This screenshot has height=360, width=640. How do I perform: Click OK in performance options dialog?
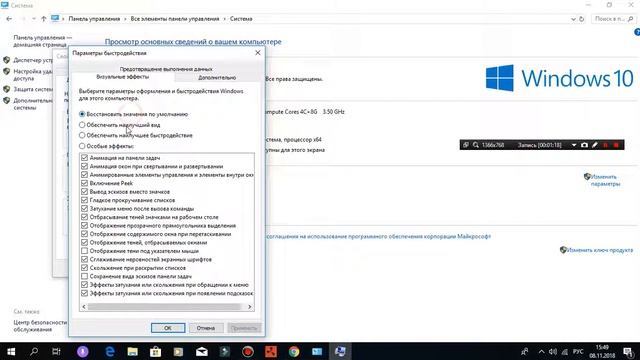click(x=168, y=328)
